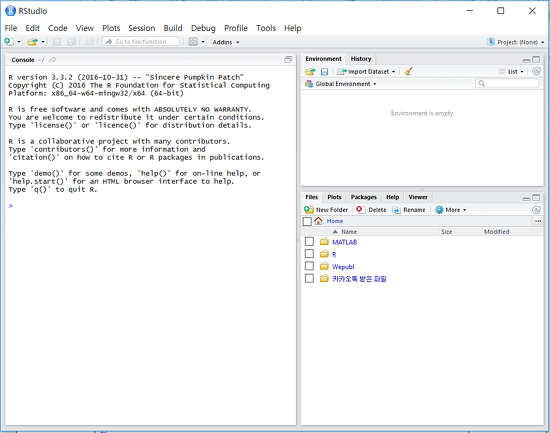550x433 pixels.
Task: Open the Plots menu
Action: [x=111, y=28]
